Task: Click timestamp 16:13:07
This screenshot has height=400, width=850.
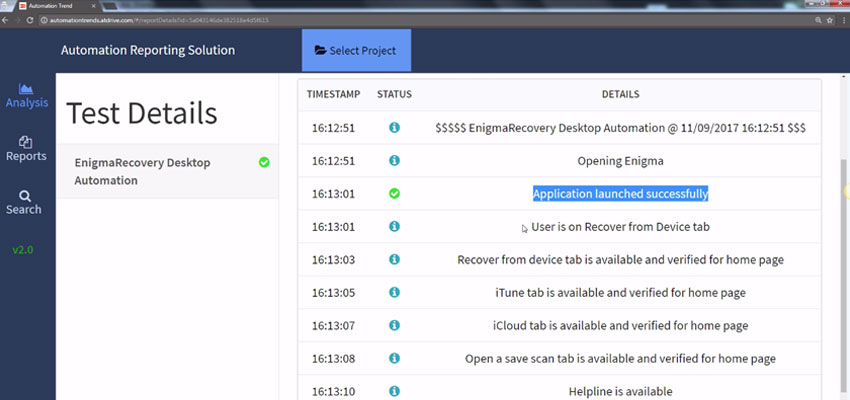Action: pos(333,326)
